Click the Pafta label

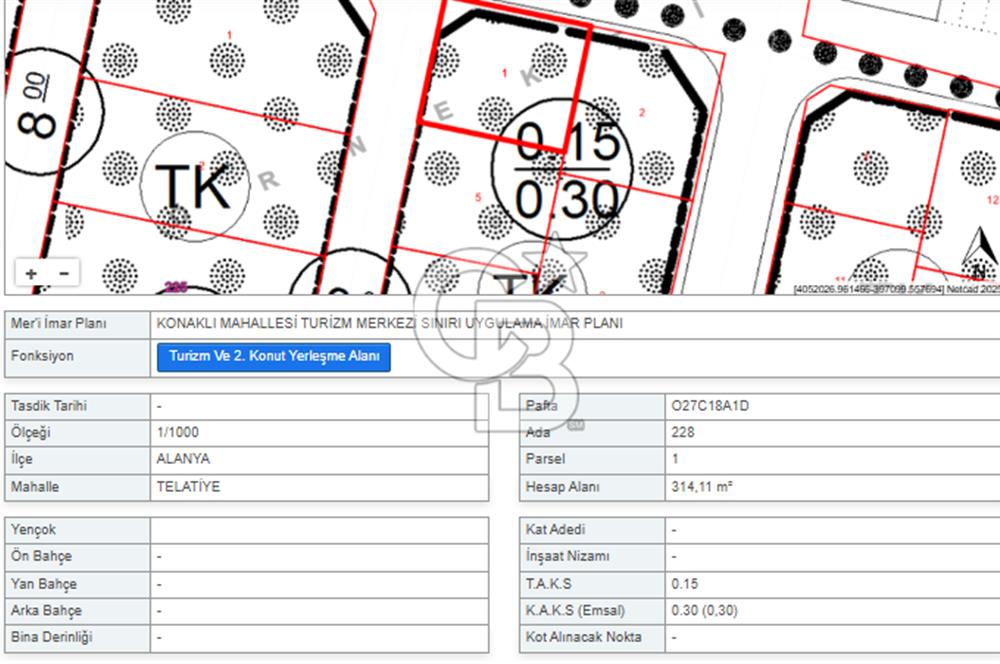coord(541,406)
